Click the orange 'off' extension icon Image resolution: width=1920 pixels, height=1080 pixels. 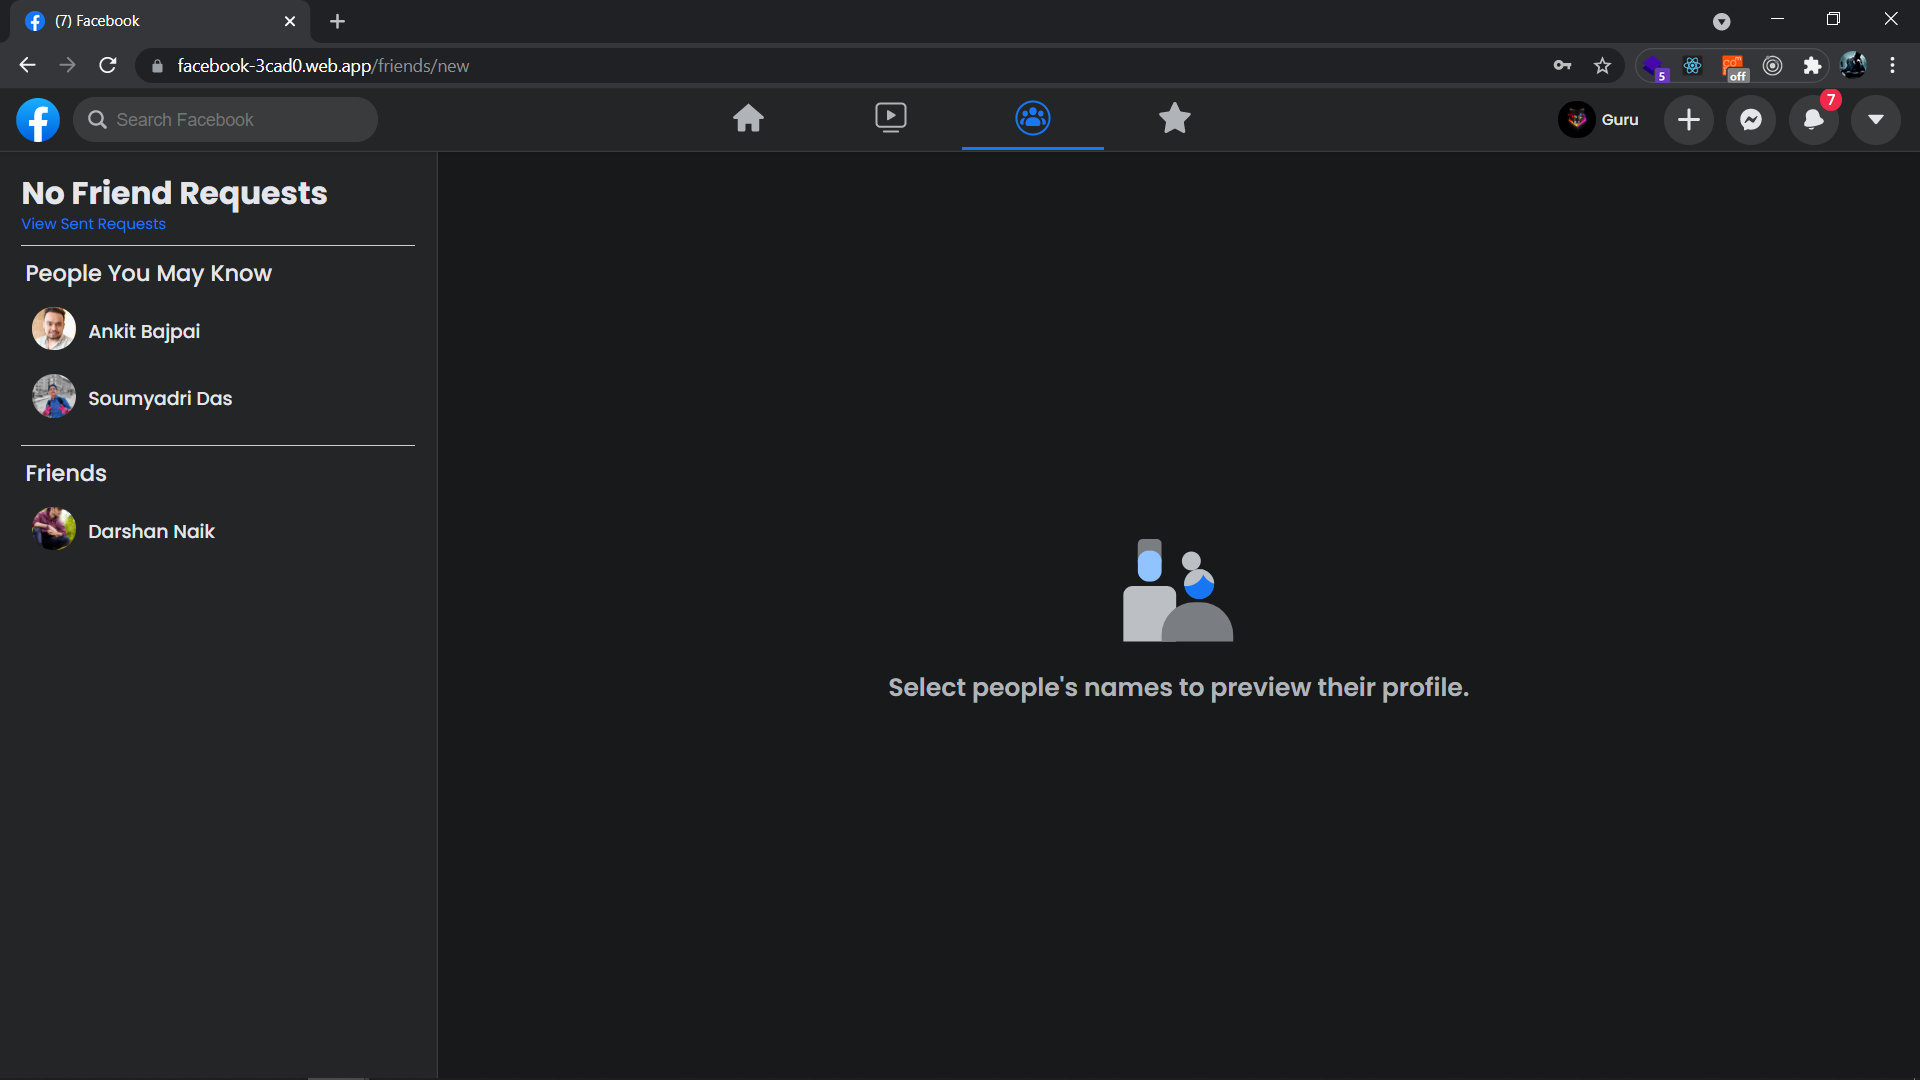point(1733,67)
